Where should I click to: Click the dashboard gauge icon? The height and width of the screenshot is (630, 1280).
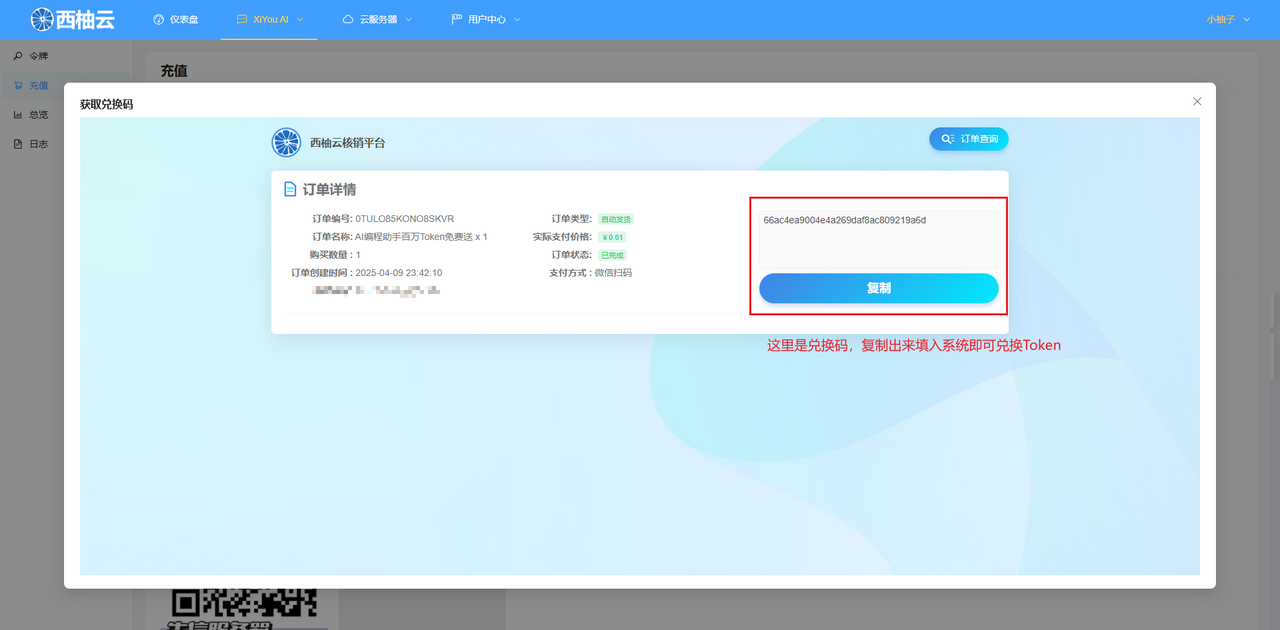(158, 19)
